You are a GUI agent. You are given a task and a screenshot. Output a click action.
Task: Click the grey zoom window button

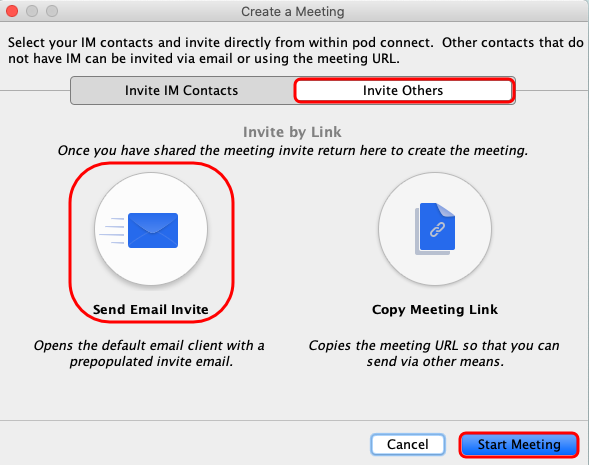click(x=52, y=11)
